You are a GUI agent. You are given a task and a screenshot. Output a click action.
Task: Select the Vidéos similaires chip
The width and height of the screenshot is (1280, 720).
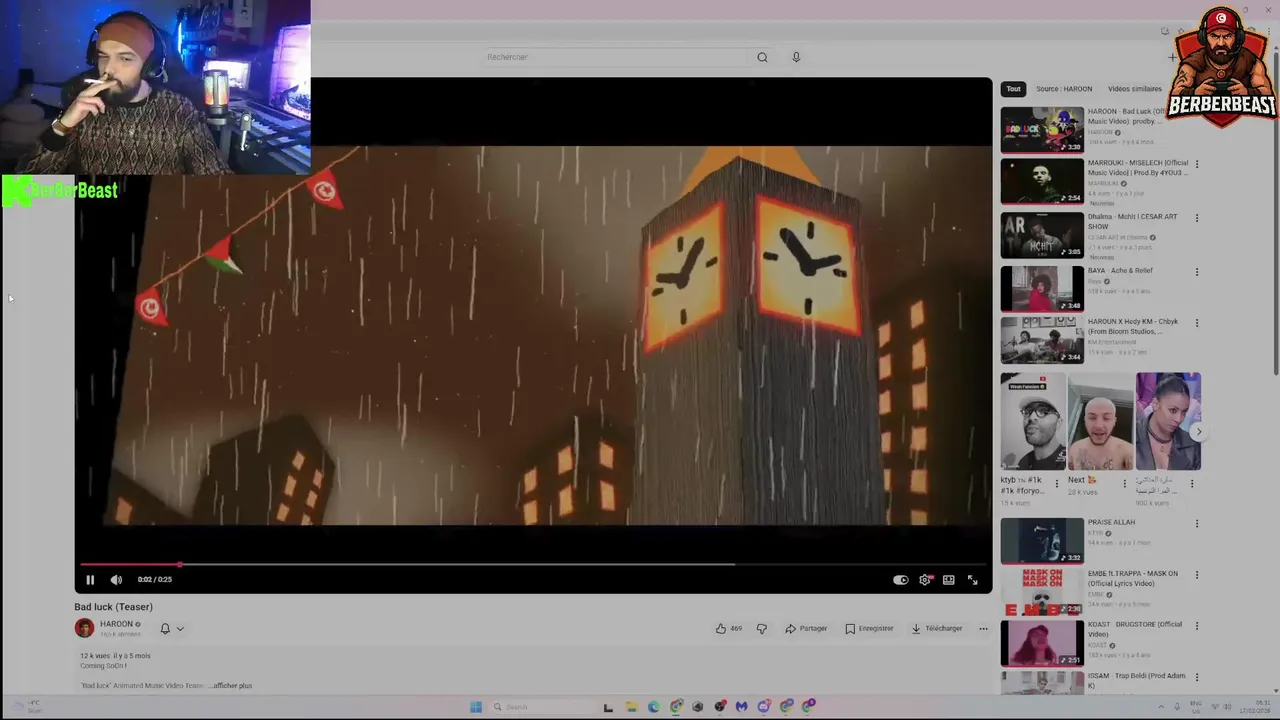click(1135, 89)
